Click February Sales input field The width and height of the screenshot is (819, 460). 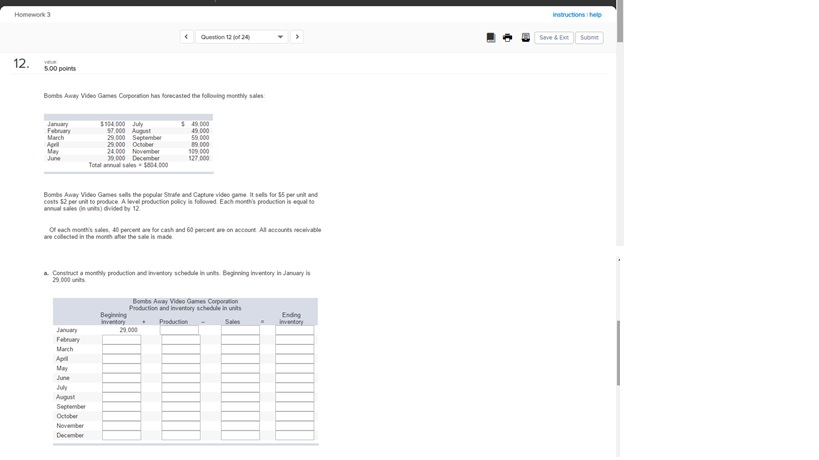(x=240, y=340)
